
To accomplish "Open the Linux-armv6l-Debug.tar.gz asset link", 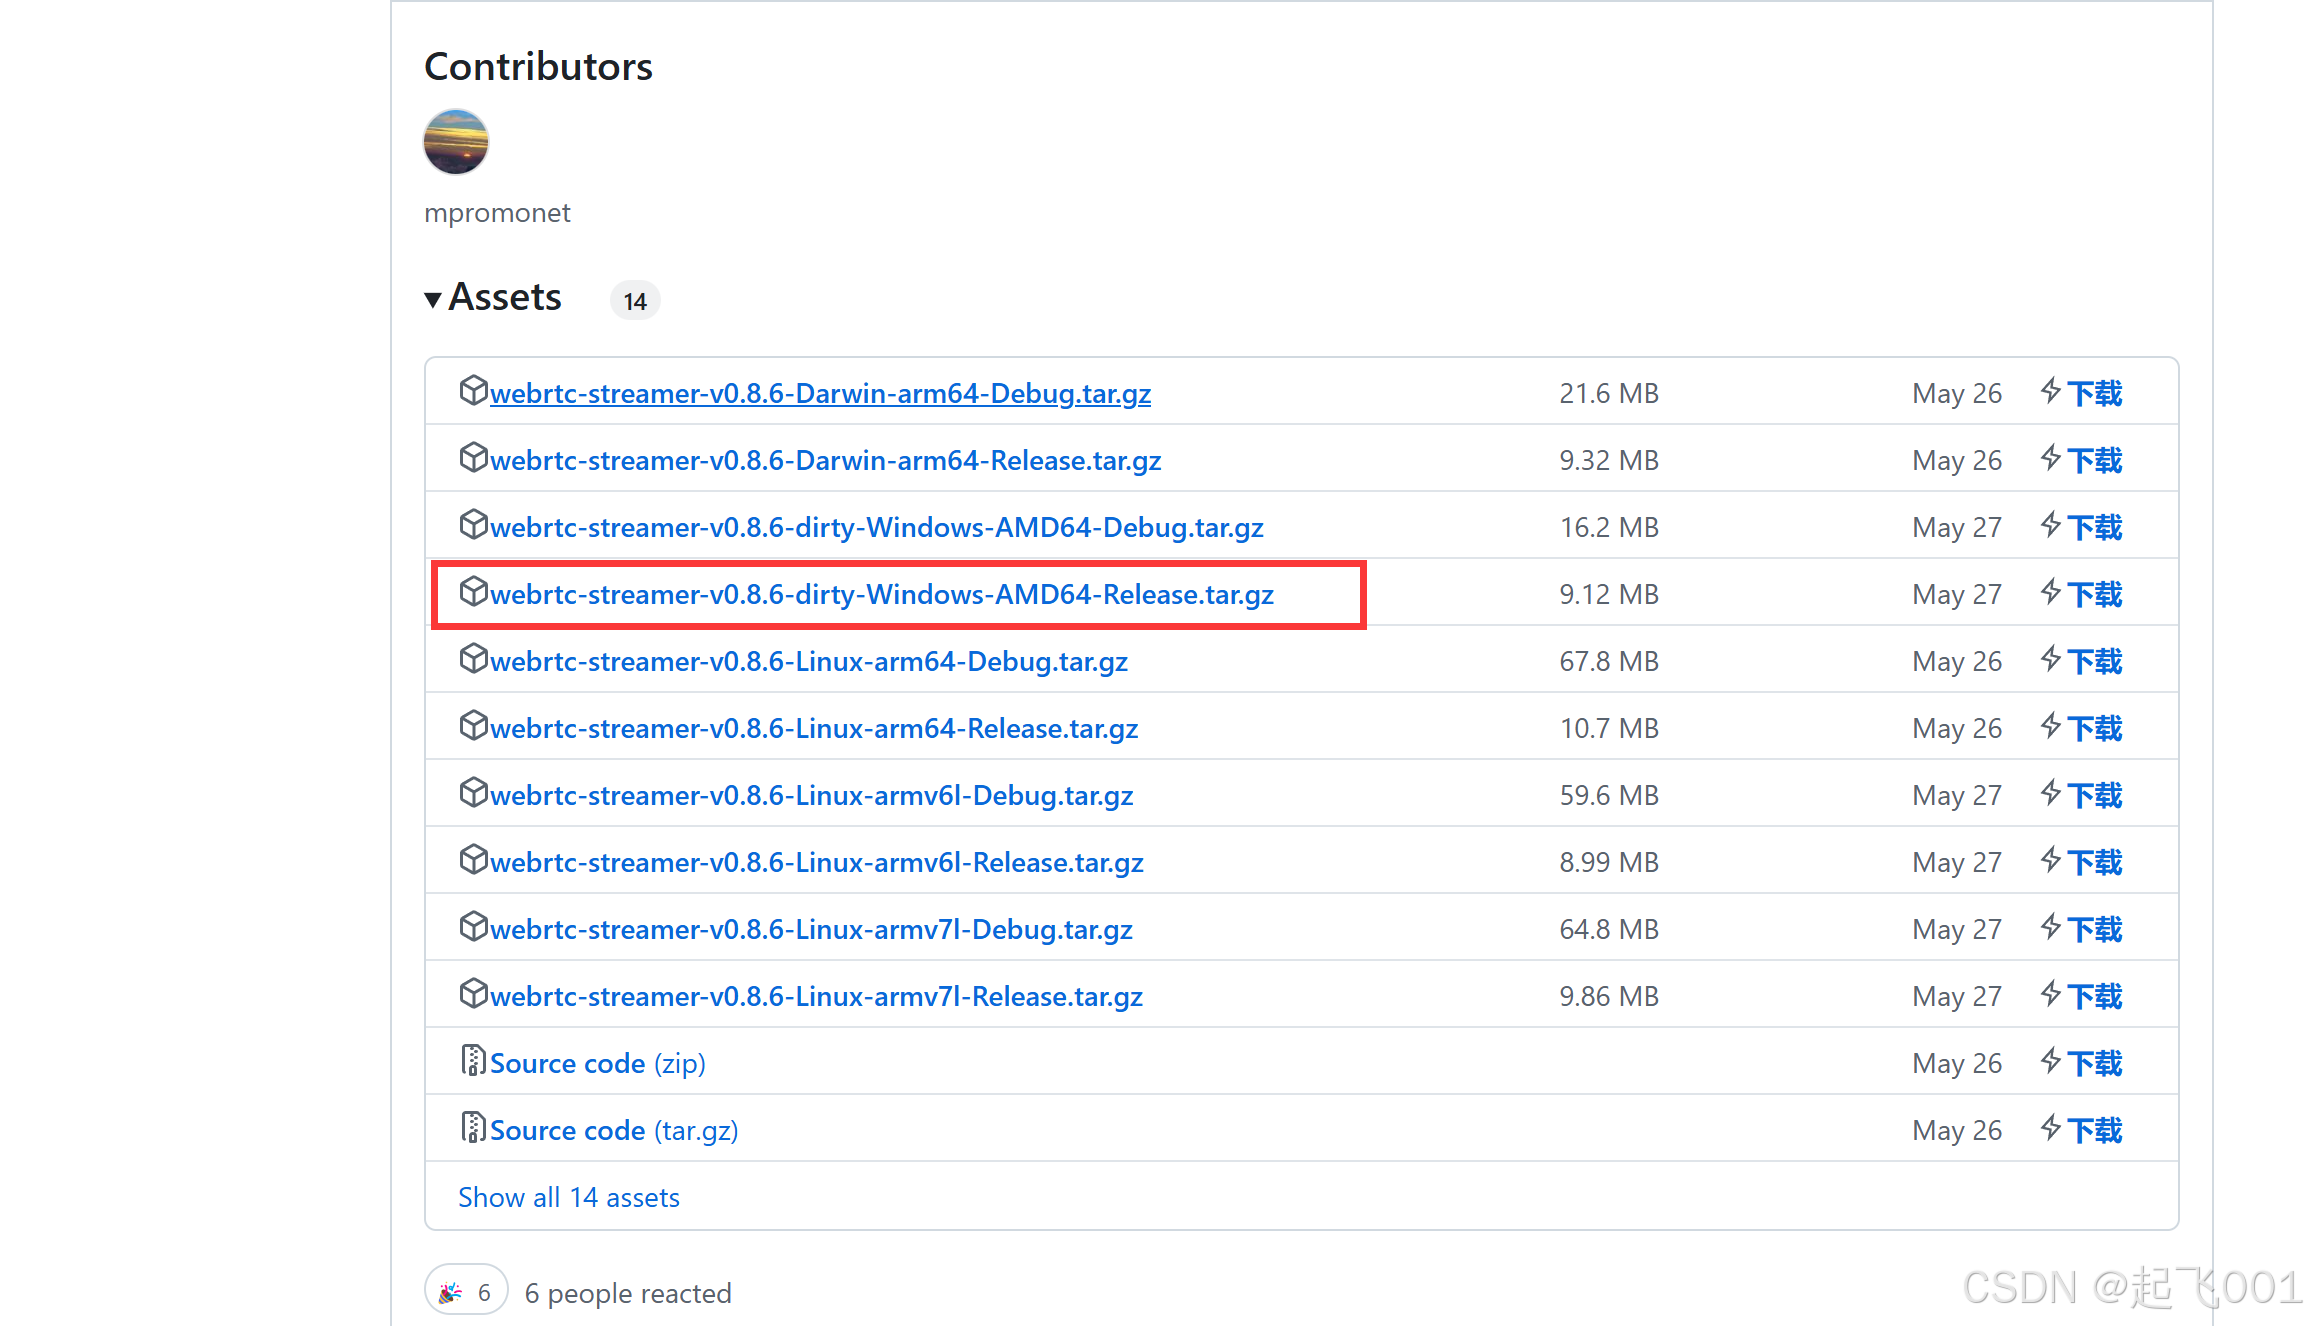I will point(811,796).
